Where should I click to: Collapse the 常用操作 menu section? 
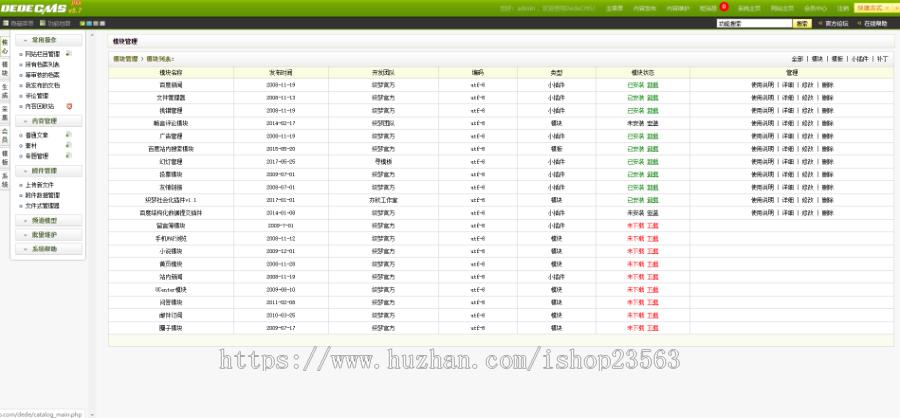tap(49, 40)
